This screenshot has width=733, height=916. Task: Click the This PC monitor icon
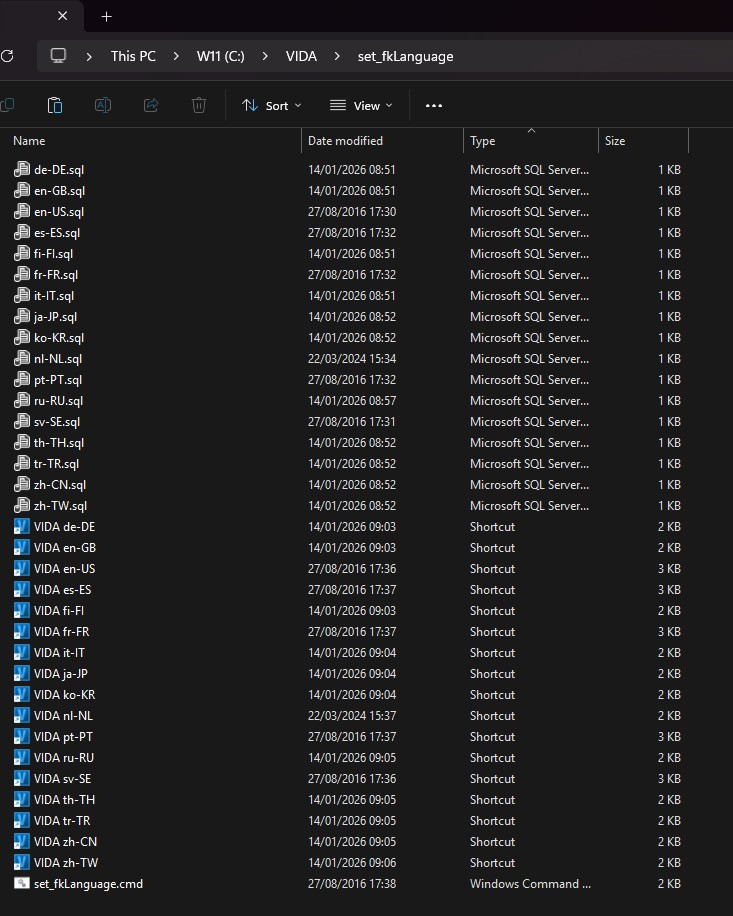pyautogui.click(x=59, y=56)
